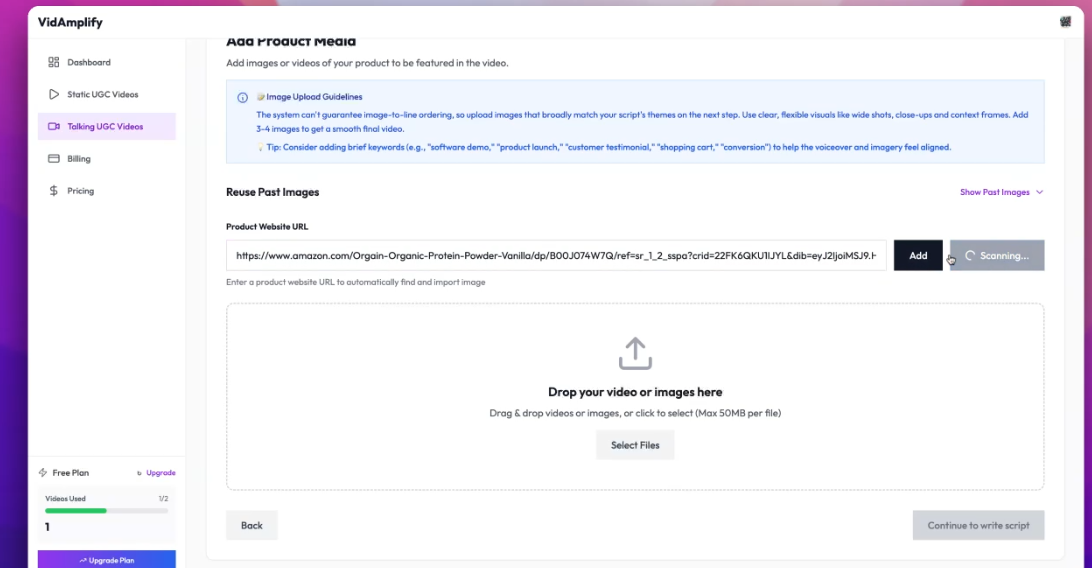Click the black Add button

coord(918,256)
